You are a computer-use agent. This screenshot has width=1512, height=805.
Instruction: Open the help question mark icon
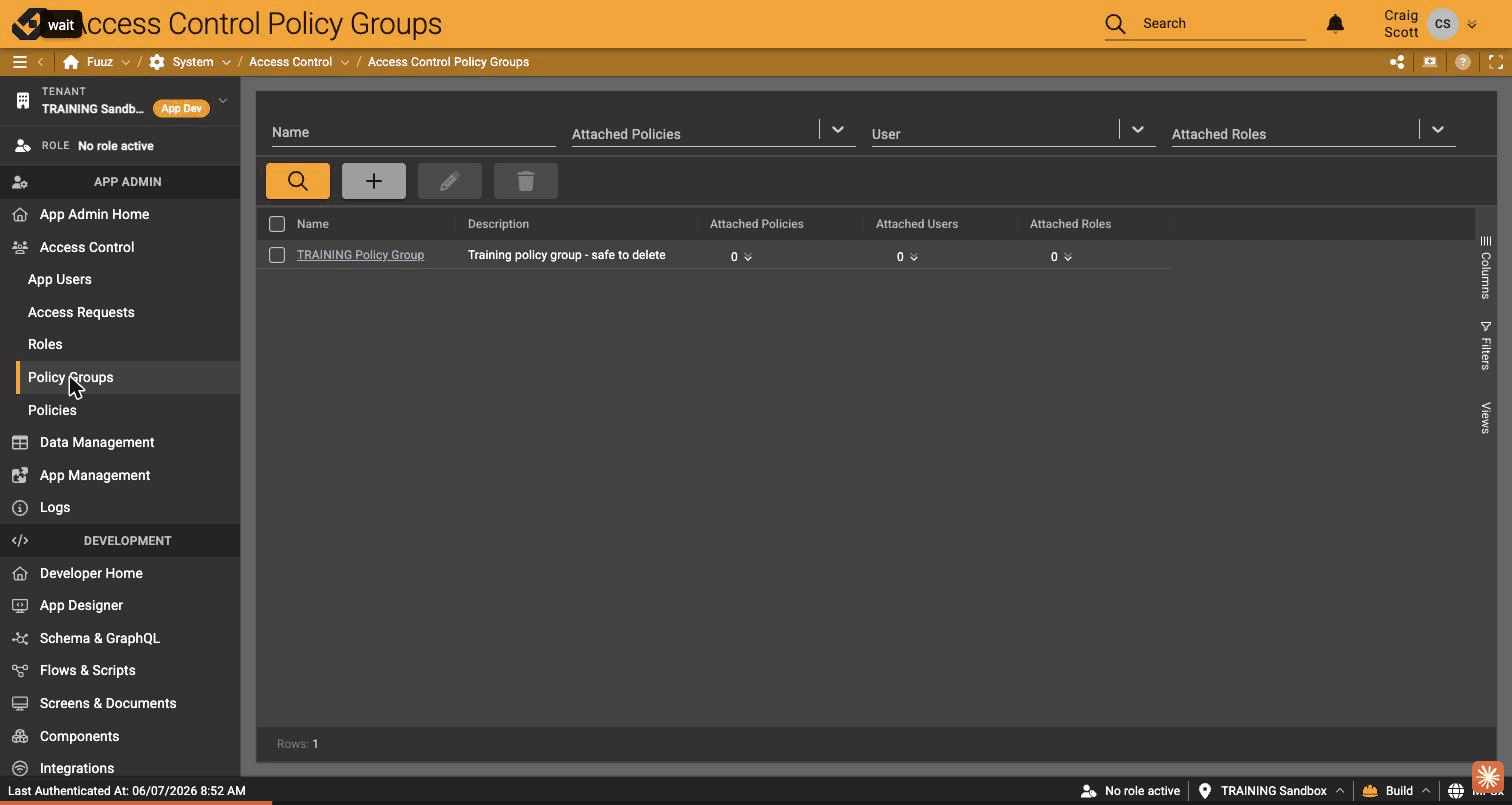(x=1463, y=62)
